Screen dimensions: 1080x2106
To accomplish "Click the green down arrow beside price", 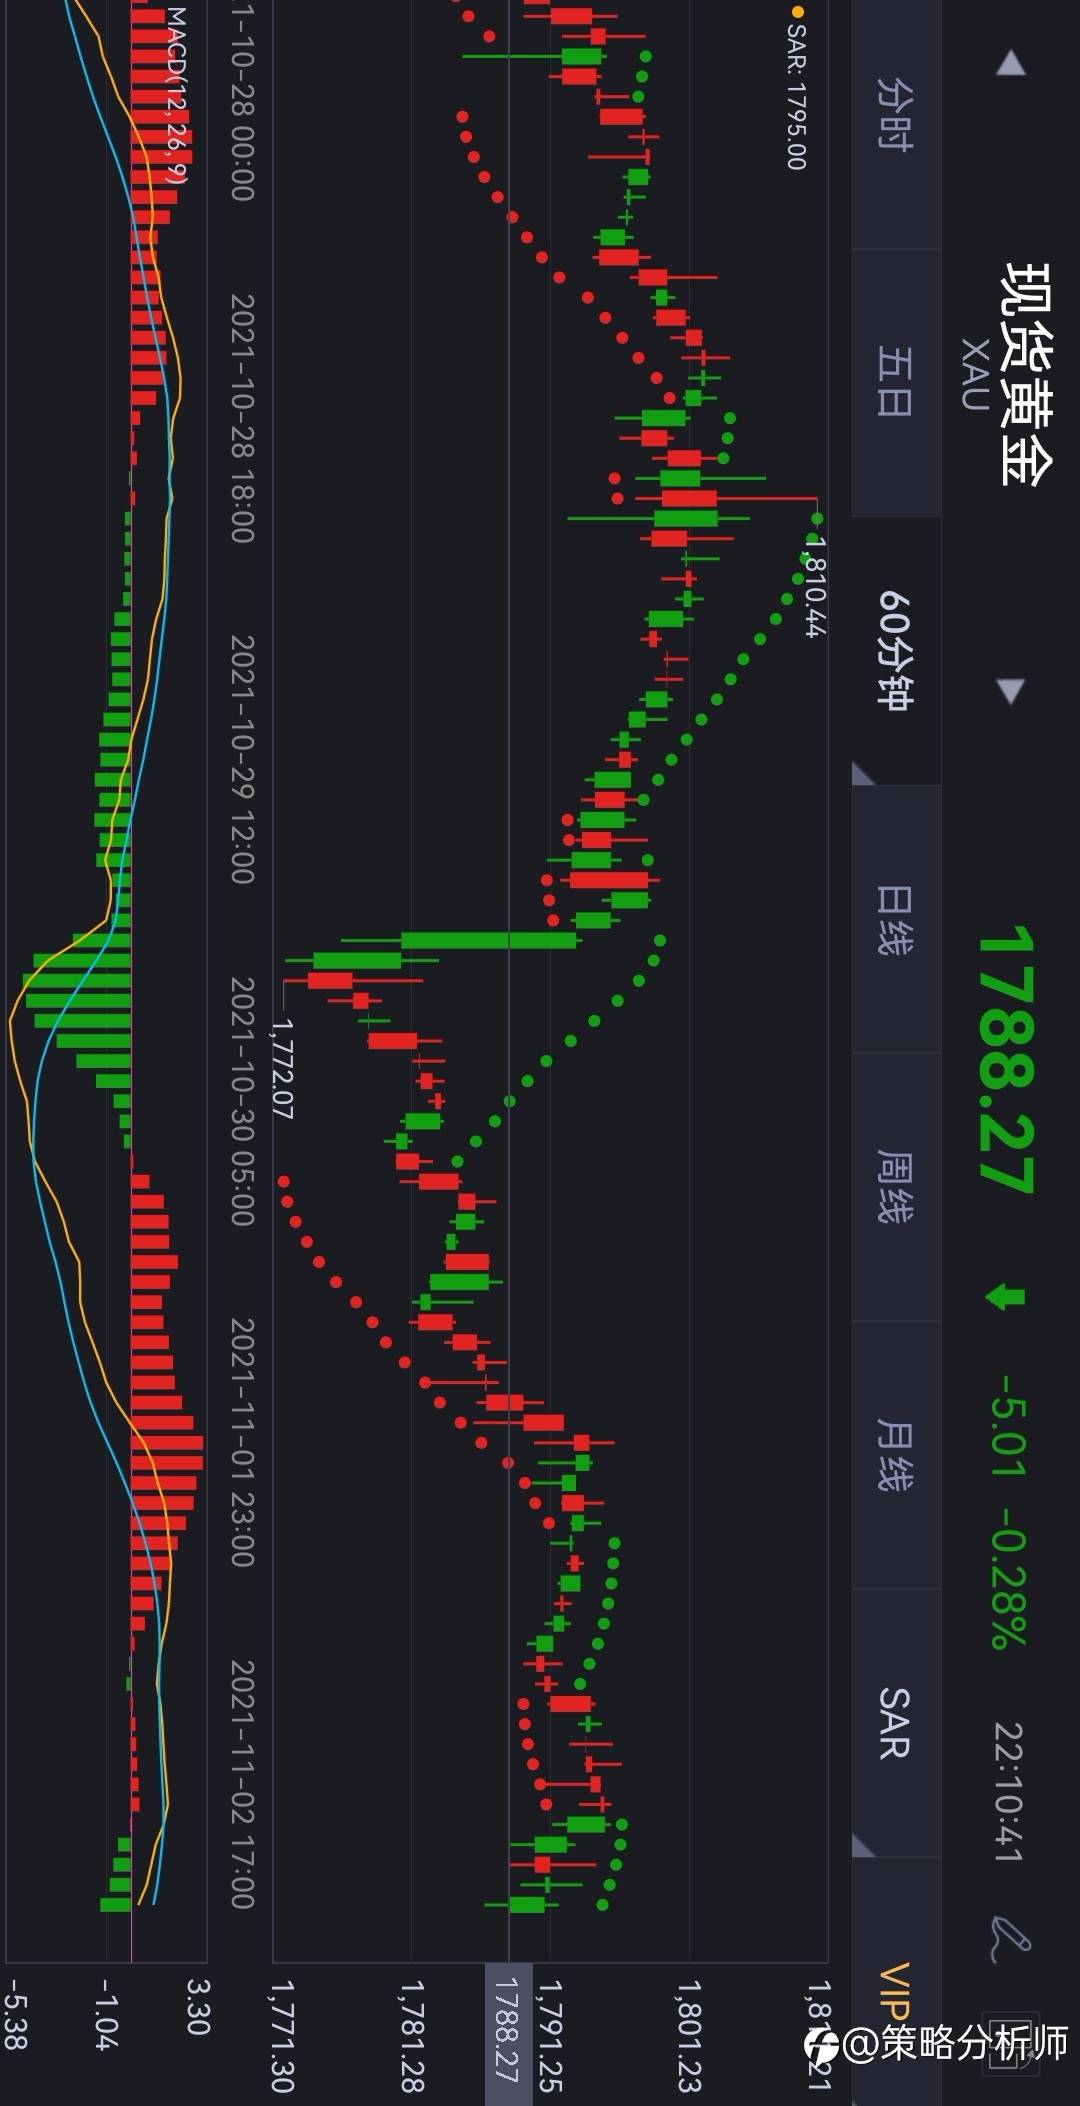I will (1005, 1298).
